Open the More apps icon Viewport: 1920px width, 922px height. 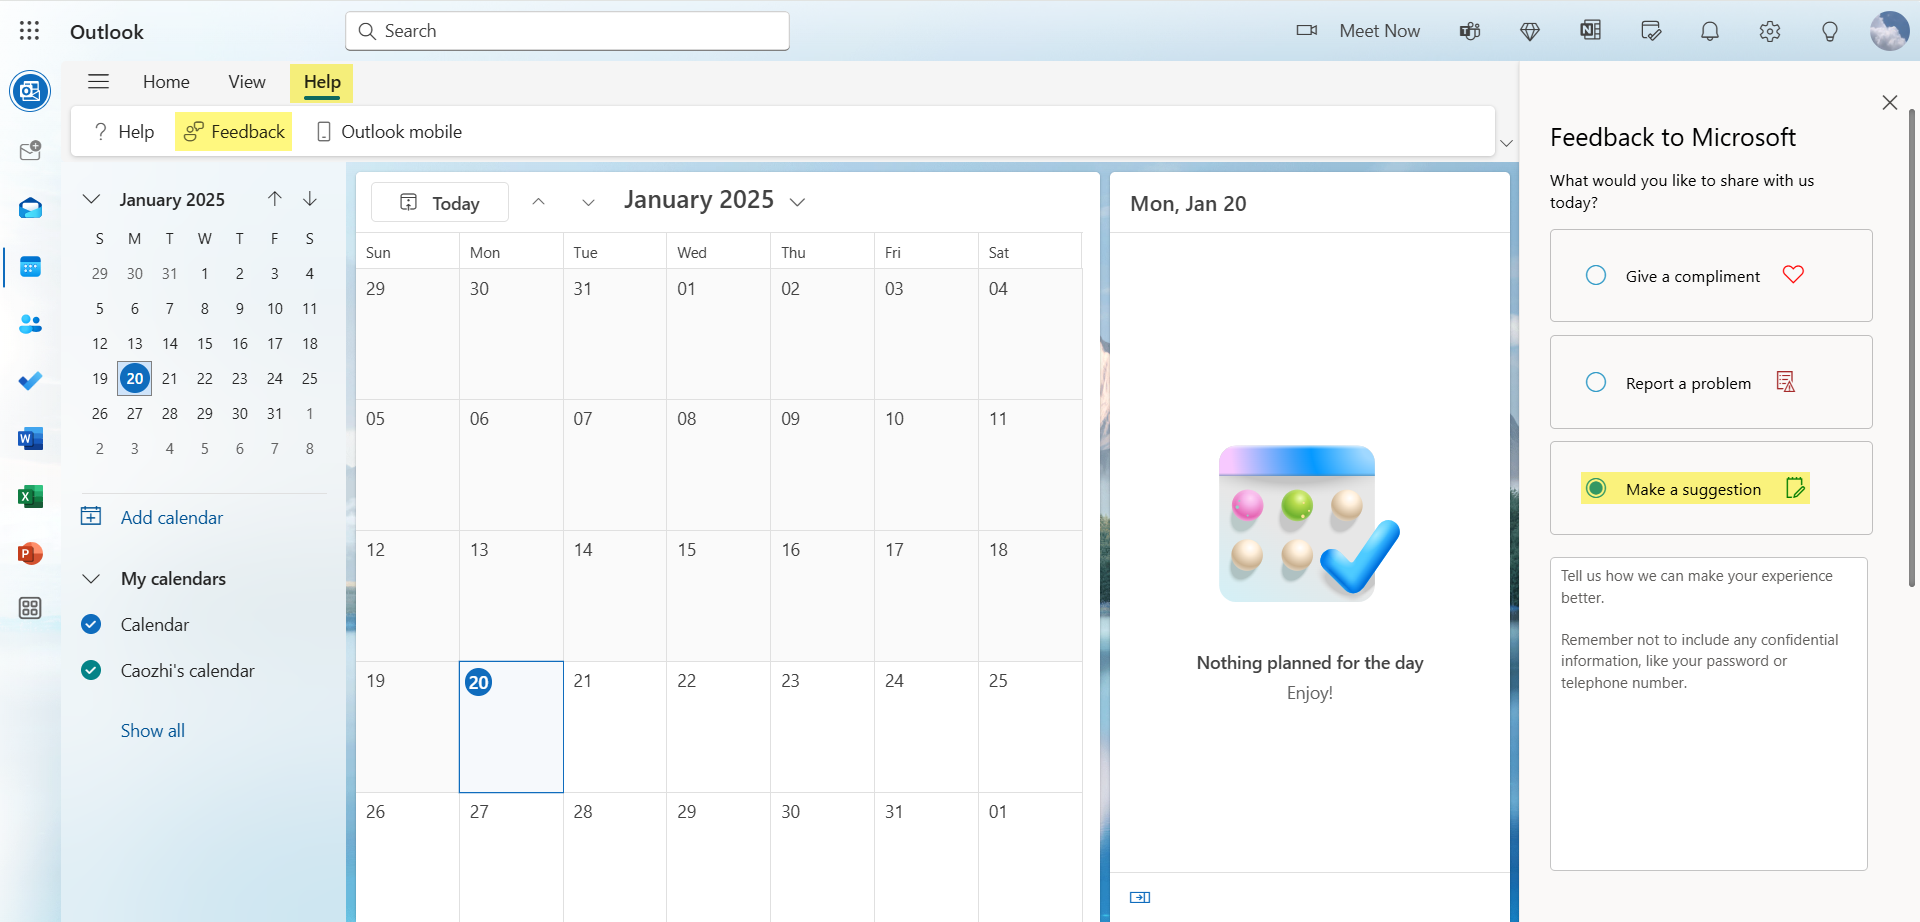tap(30, 608)
